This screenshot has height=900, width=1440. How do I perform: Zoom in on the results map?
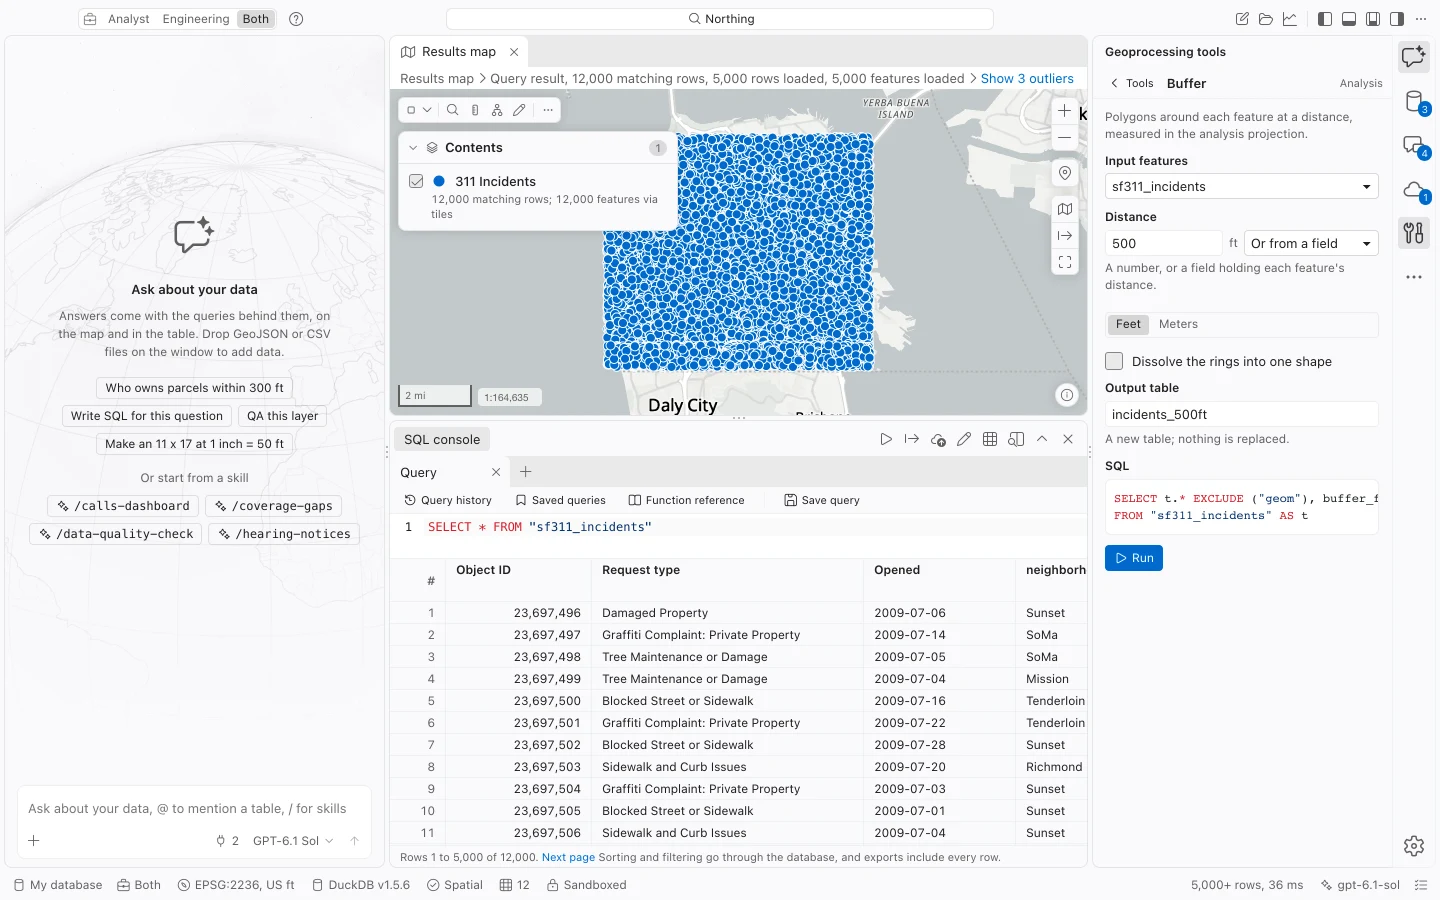(x=1065, y=111)
